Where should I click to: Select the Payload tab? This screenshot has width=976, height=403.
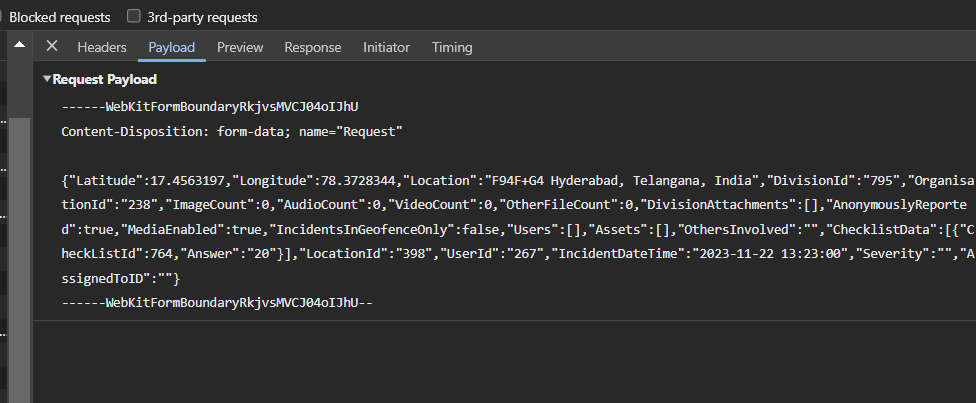(x=171, y=47)
